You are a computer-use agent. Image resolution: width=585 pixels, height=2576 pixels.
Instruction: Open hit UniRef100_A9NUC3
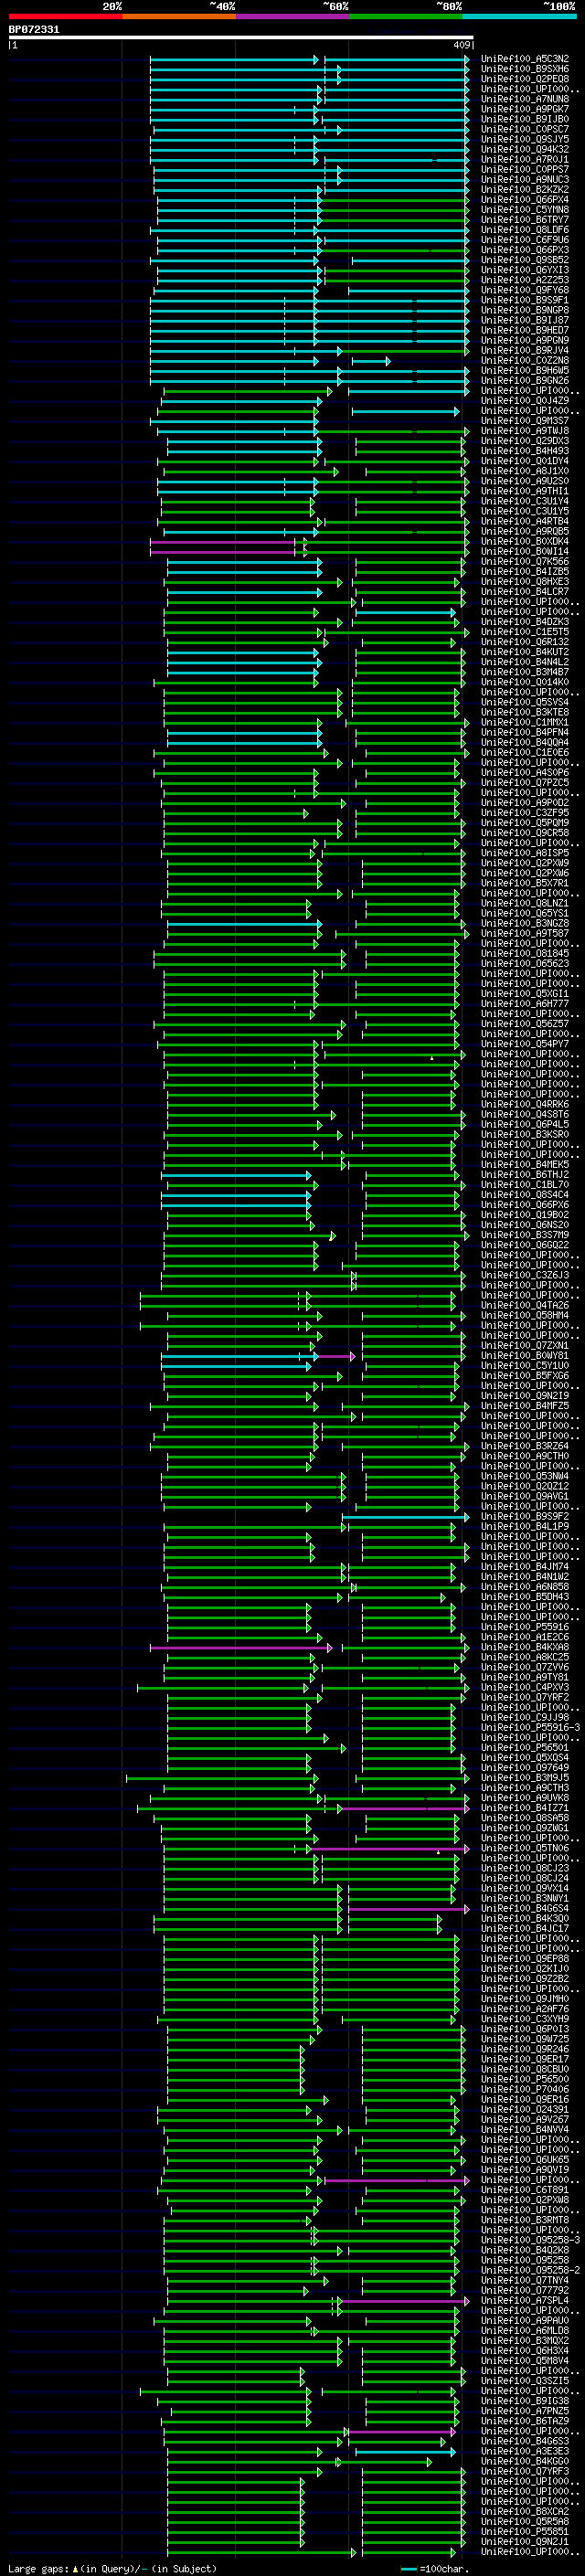click(525, 180)
